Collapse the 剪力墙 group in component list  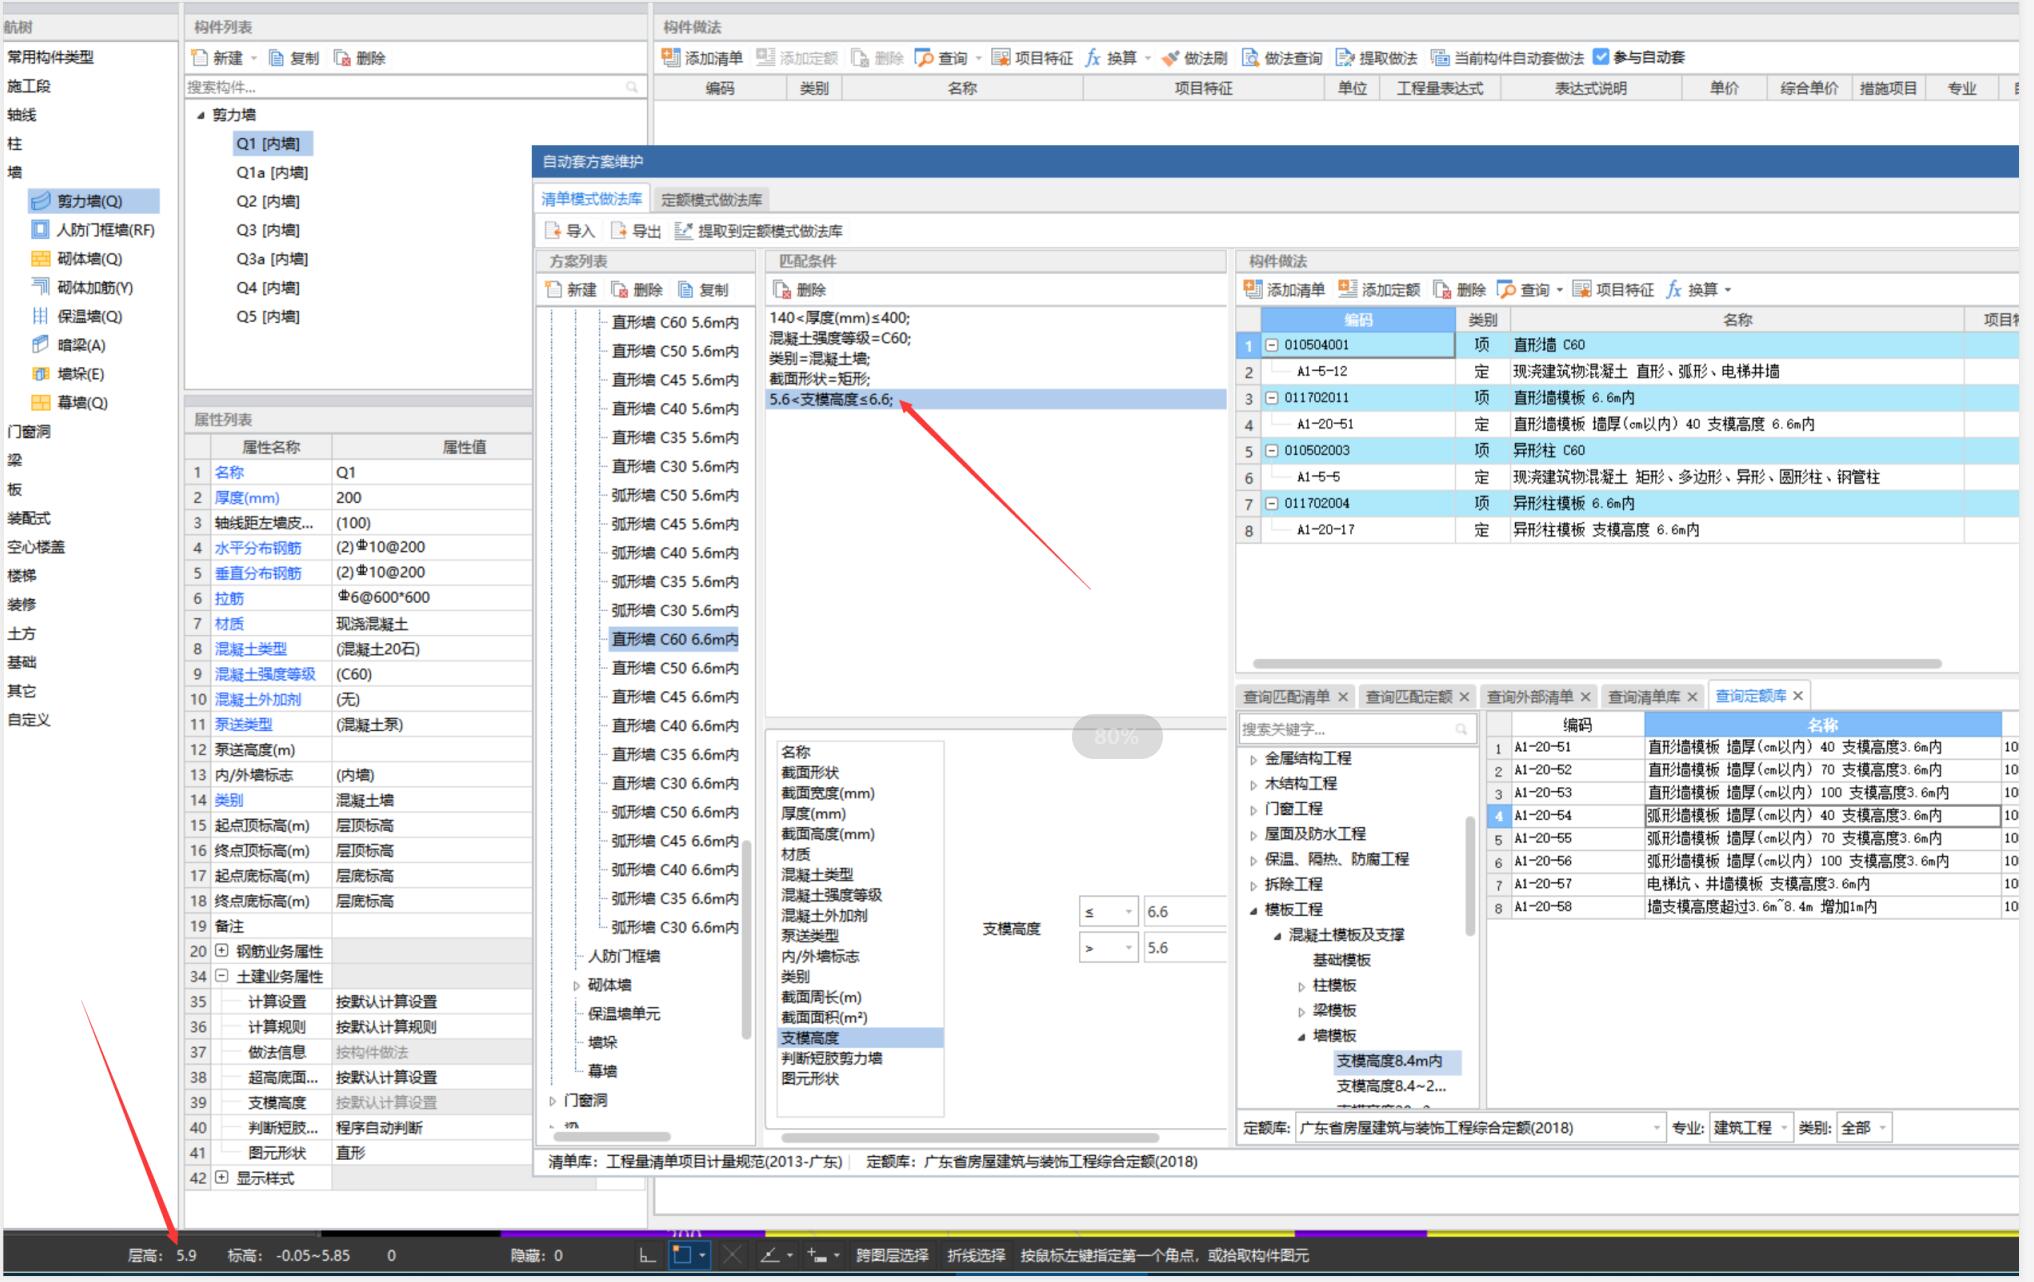tap(200, 116)
